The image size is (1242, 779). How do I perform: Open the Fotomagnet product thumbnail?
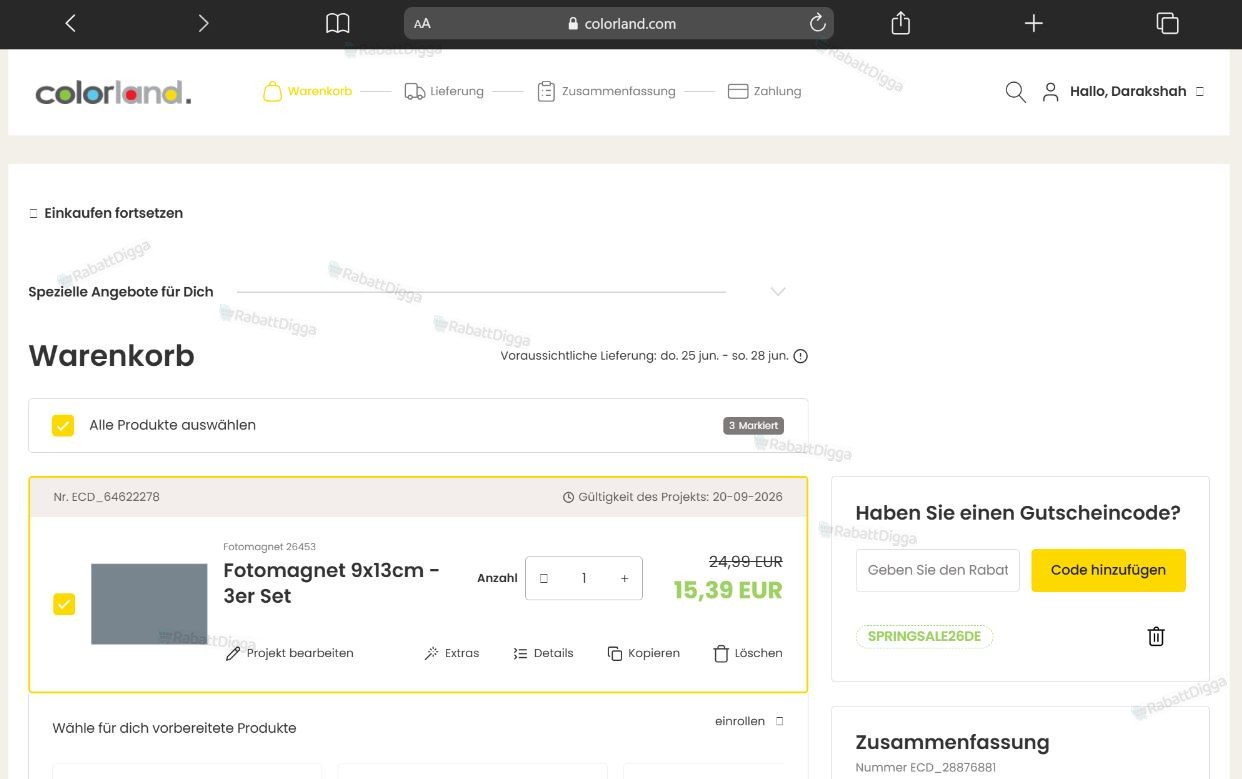149,604
